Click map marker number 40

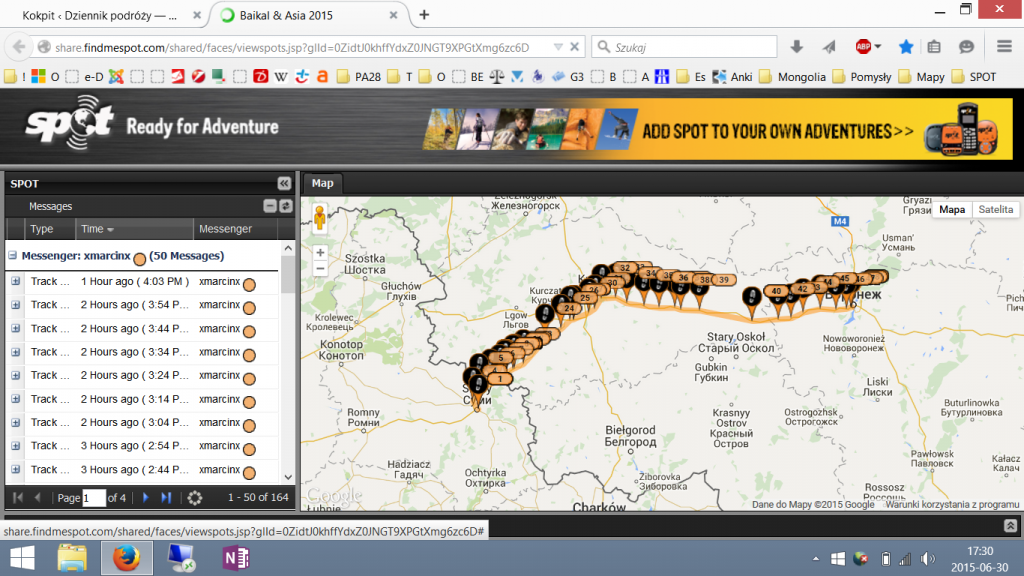coord(776,291)
